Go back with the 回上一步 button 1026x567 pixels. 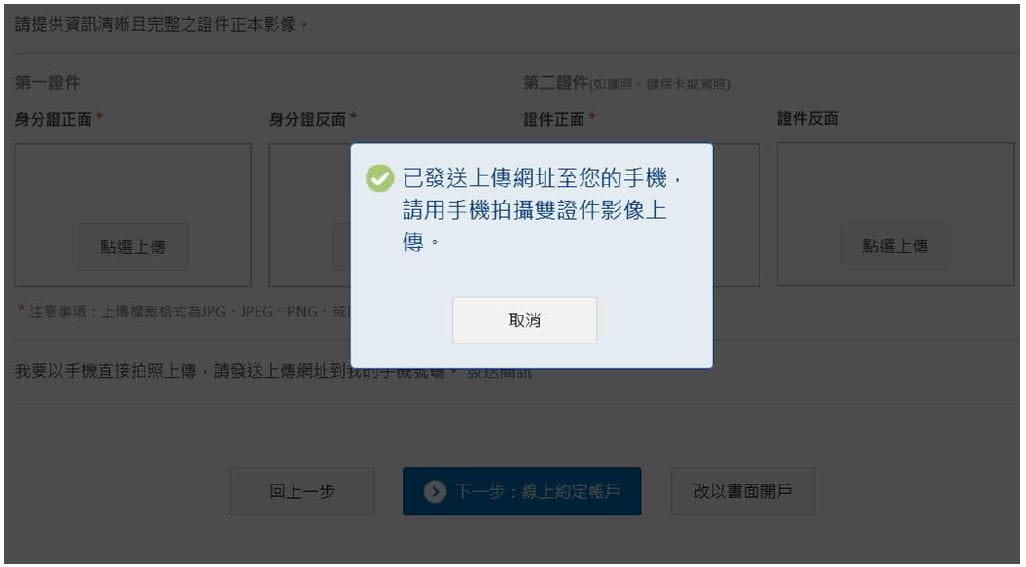click(x=302, y=491)
